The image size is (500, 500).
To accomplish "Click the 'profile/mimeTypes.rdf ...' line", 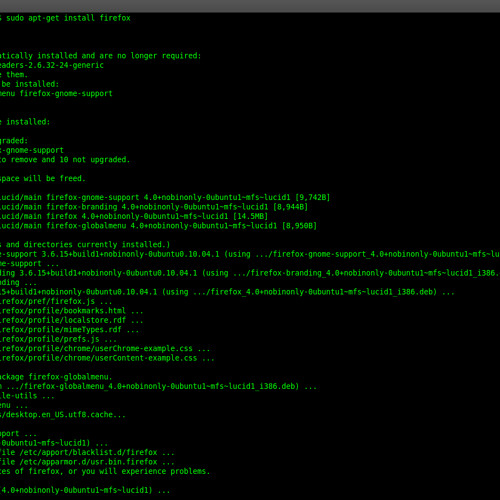I will (69, 330).
